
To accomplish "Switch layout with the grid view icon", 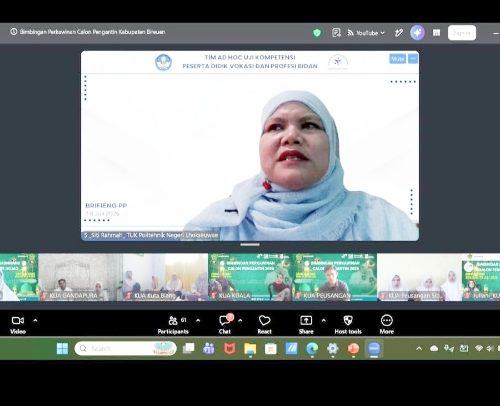I will pos(436,33).
